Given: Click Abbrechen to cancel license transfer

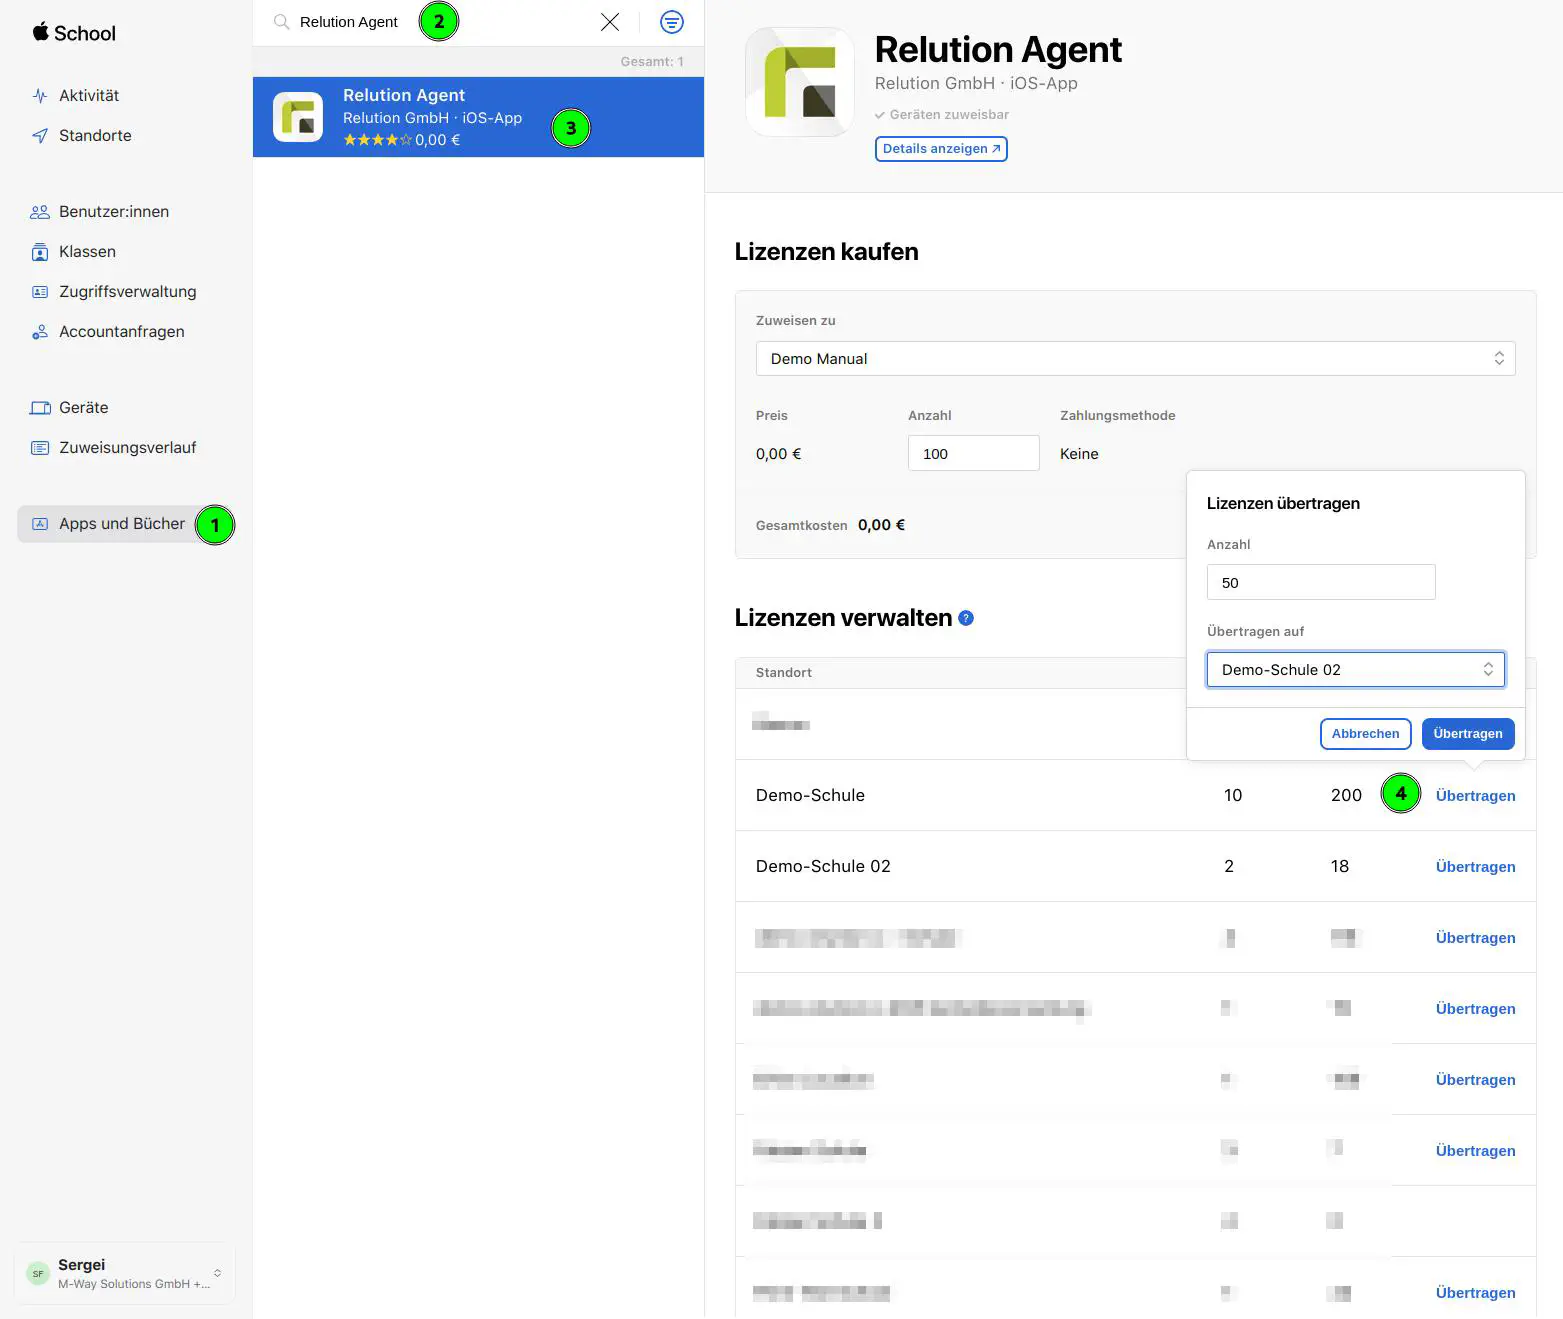Looking at the screenshot, I should [x=1365, y=734].
